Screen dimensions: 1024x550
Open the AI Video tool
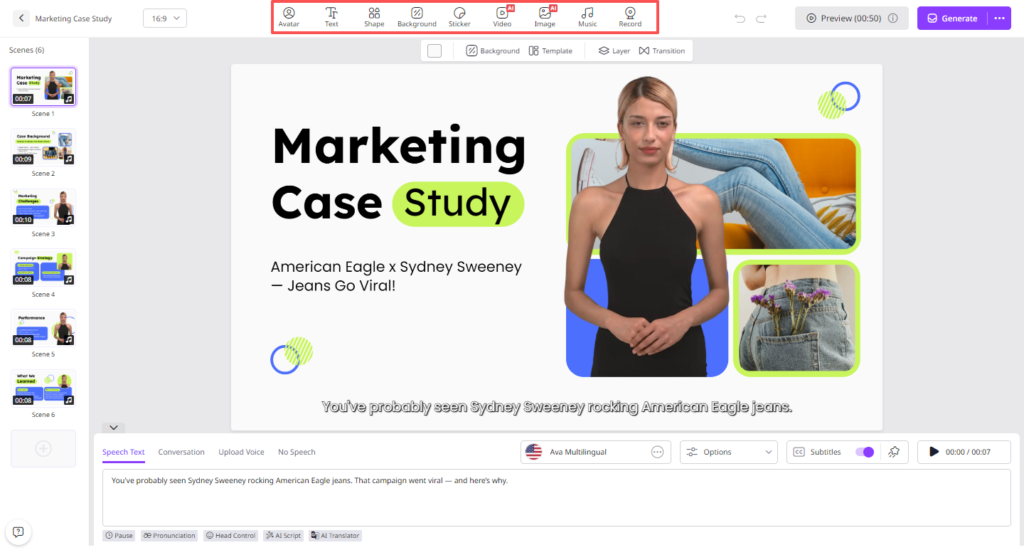click(502, 17)
